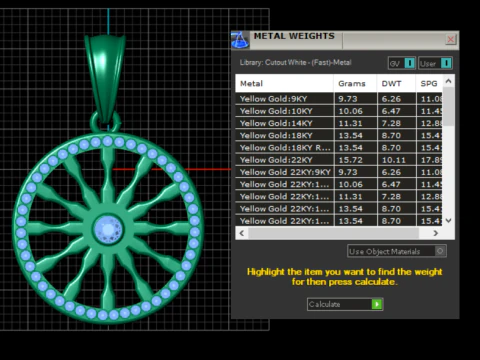The width and height of the screenshot is (480, 360).
Task: Select the Yellow Gold:14KY row
Action: (x=339, y=123)
